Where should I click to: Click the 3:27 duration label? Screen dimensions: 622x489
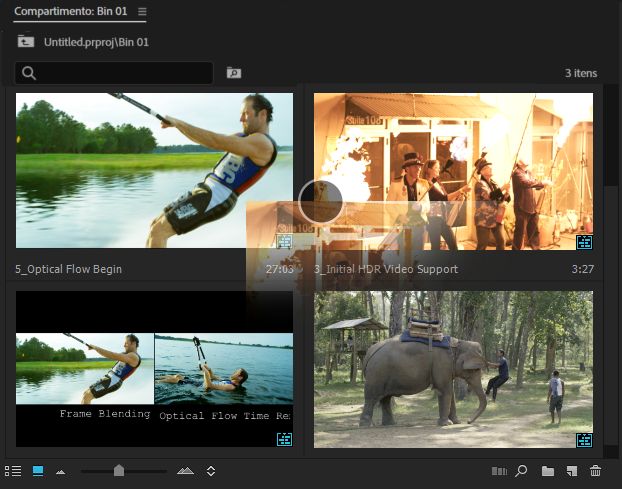[582, 269]
